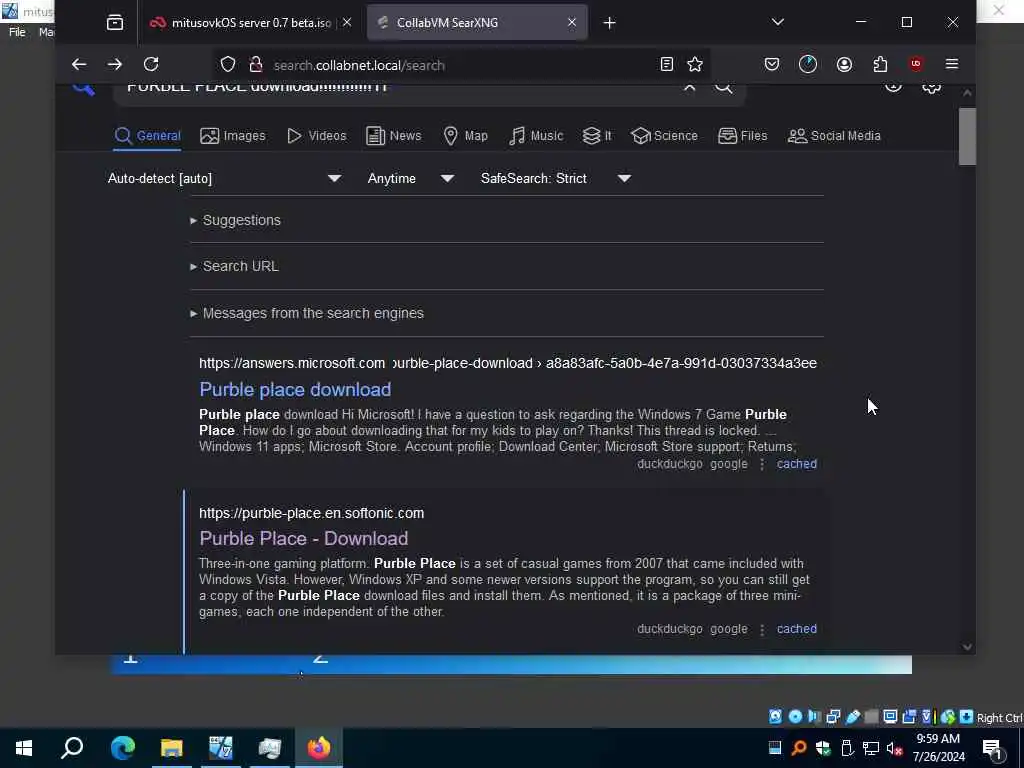This screenshot has height=768, width=1024.
Task: Go forward with Firefox forward arrow
Action: point(115,64)
